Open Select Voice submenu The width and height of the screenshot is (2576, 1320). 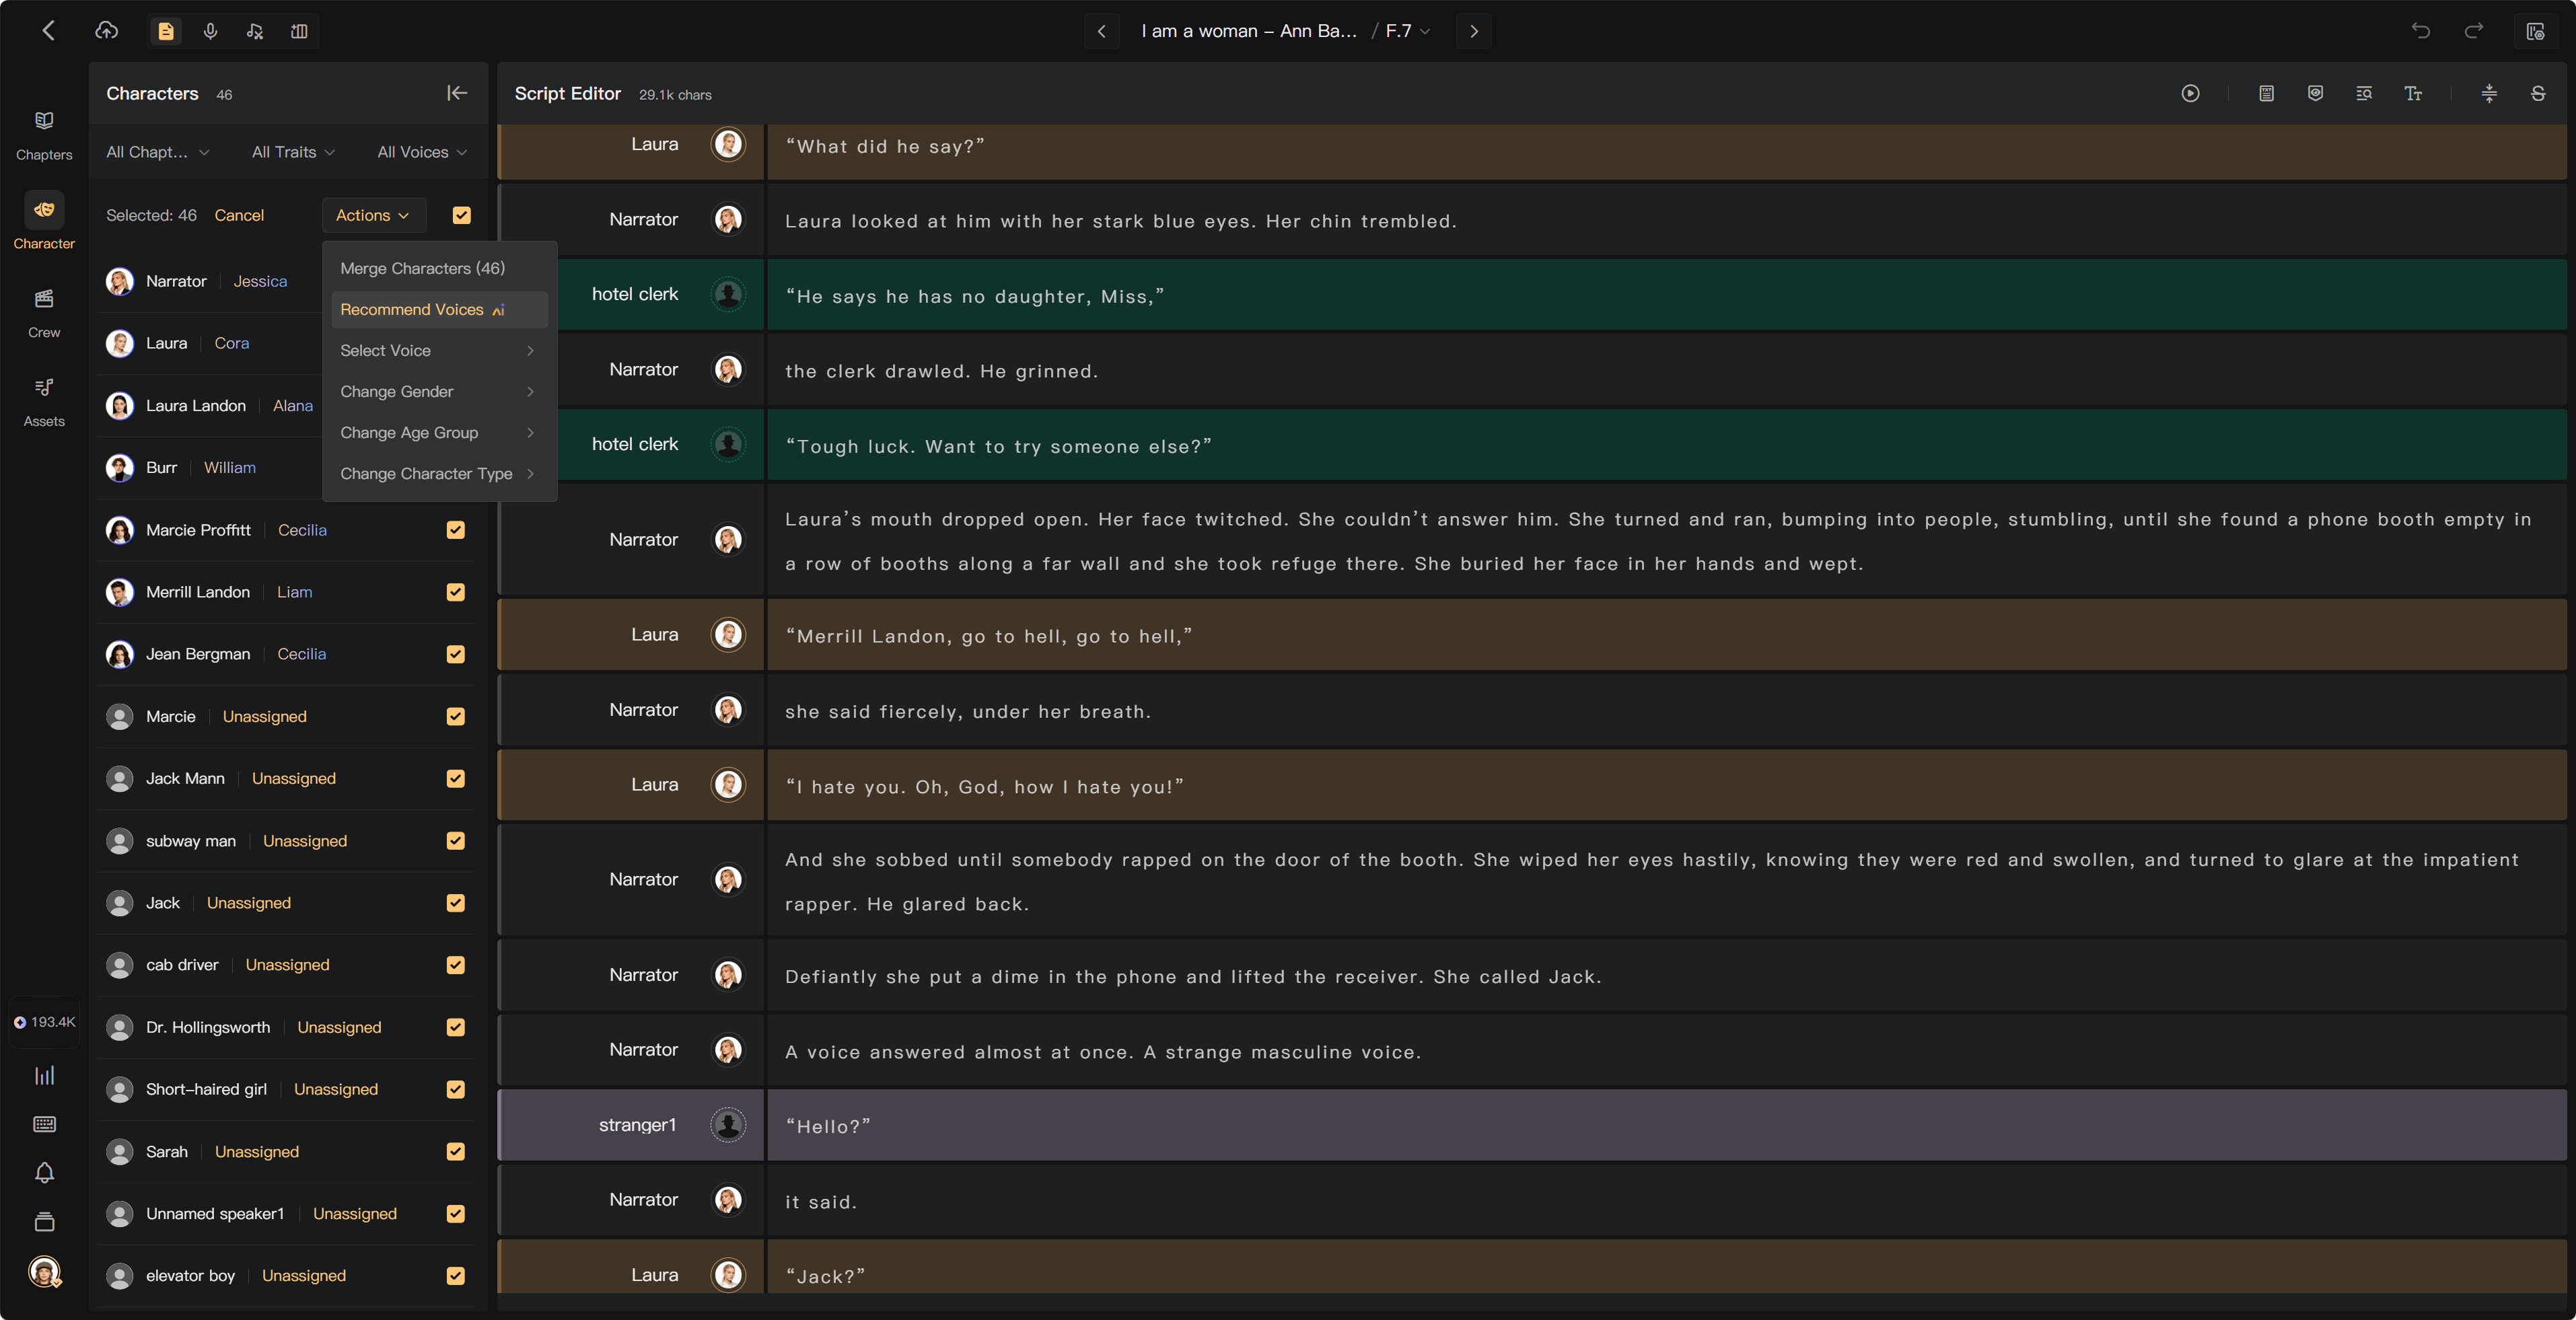[439, 350]
